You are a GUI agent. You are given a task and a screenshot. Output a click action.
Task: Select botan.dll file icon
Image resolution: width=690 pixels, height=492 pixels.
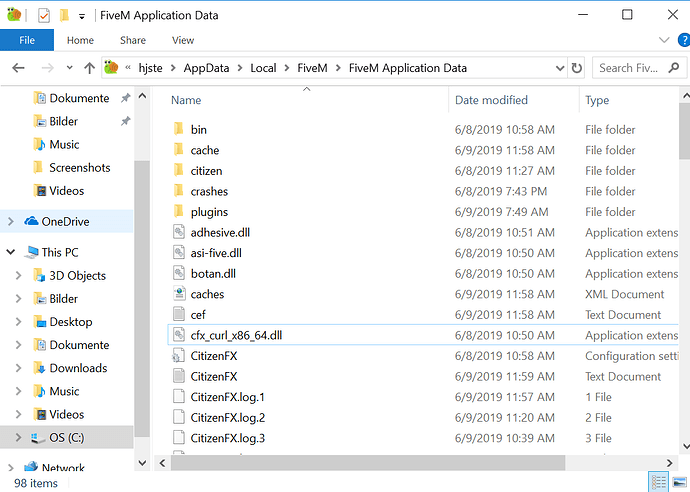[x=179, y=273]
